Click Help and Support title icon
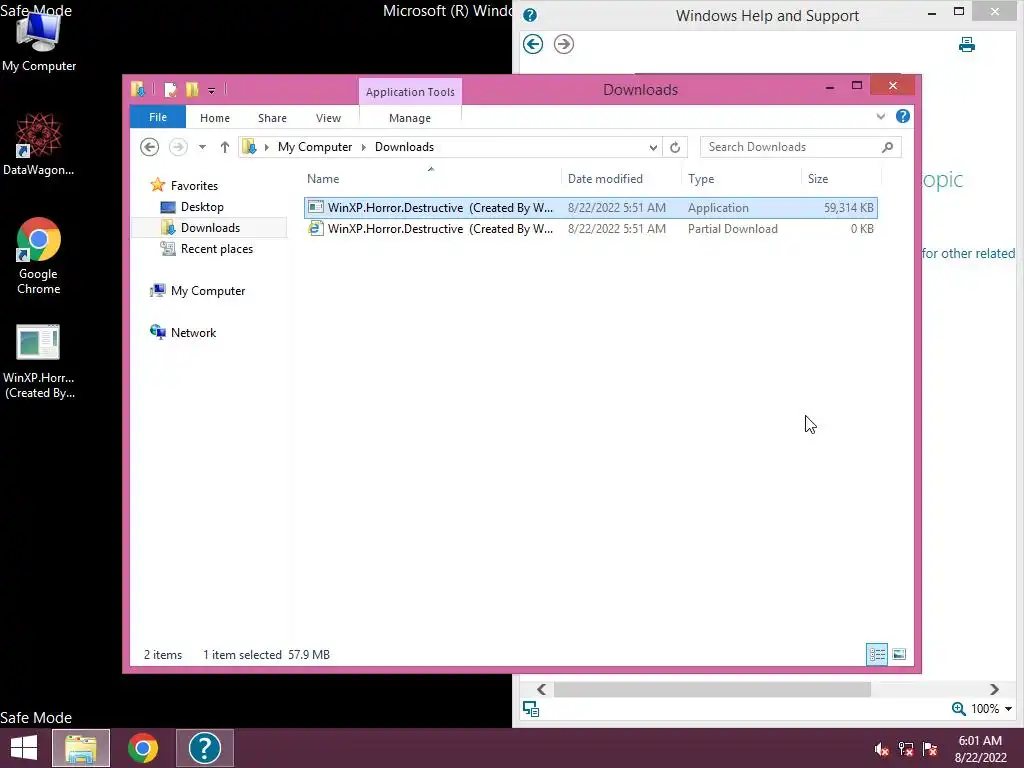Viewport: 1024px width, 768px height. [x=530, y=15]
